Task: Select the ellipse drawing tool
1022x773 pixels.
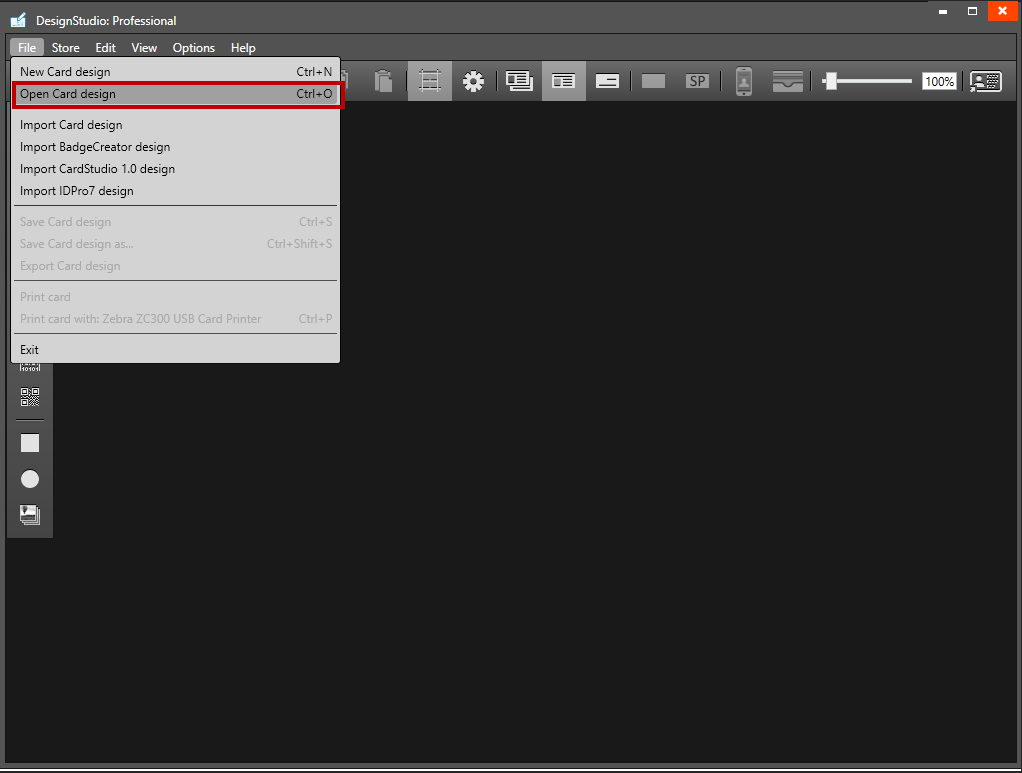Action: (30, 479)
